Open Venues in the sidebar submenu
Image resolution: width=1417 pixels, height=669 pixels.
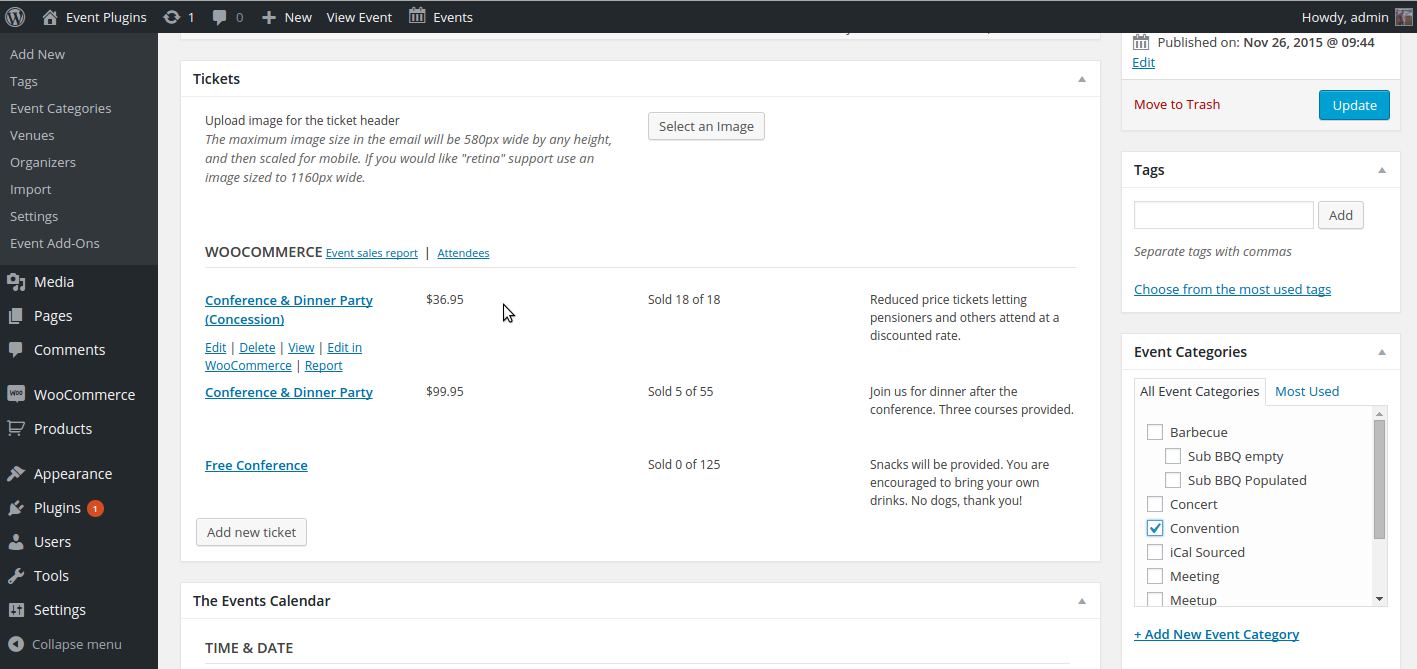pyautogui.click(x=32, y=135)
